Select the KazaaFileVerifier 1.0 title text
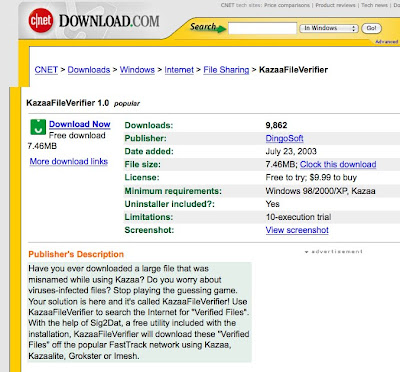400x372 pixels. tap(68, 103)
